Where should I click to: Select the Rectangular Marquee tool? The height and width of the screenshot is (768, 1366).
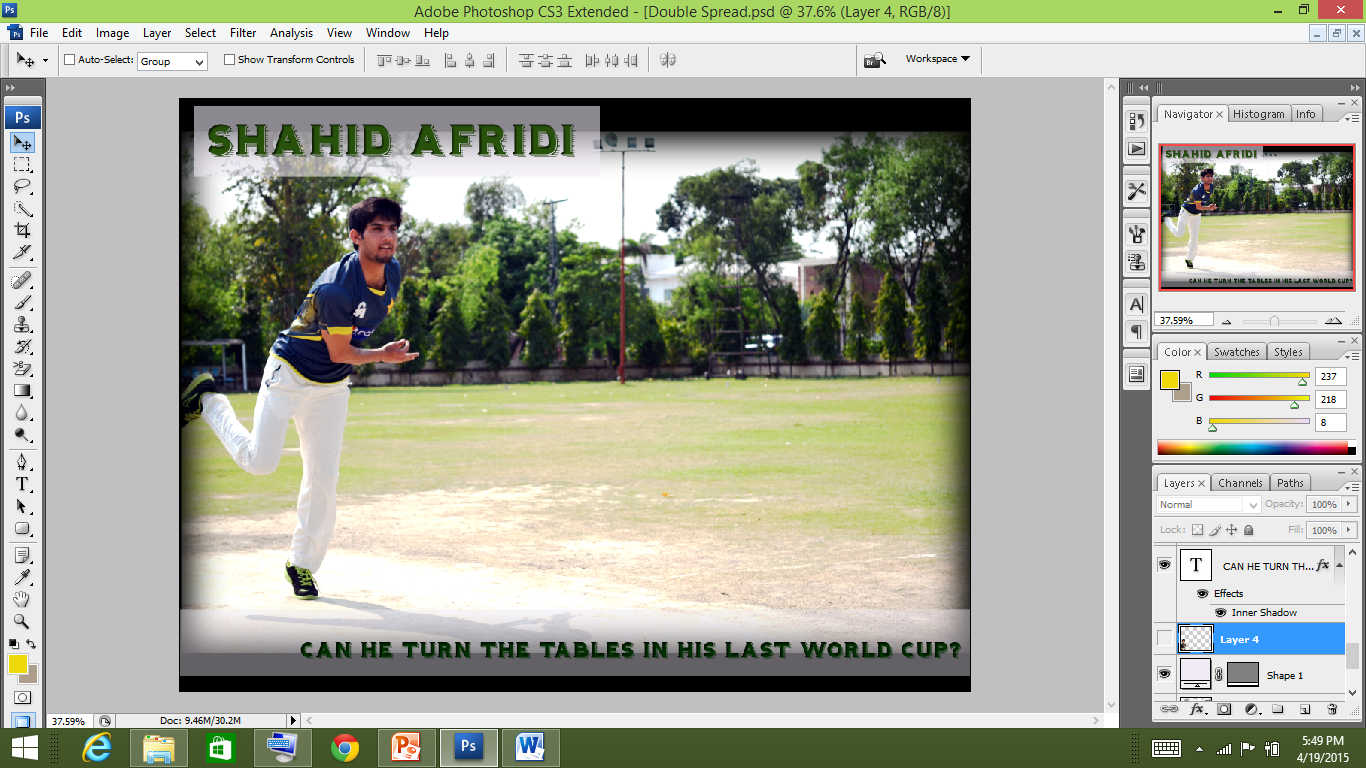click(x=22, y=165)
